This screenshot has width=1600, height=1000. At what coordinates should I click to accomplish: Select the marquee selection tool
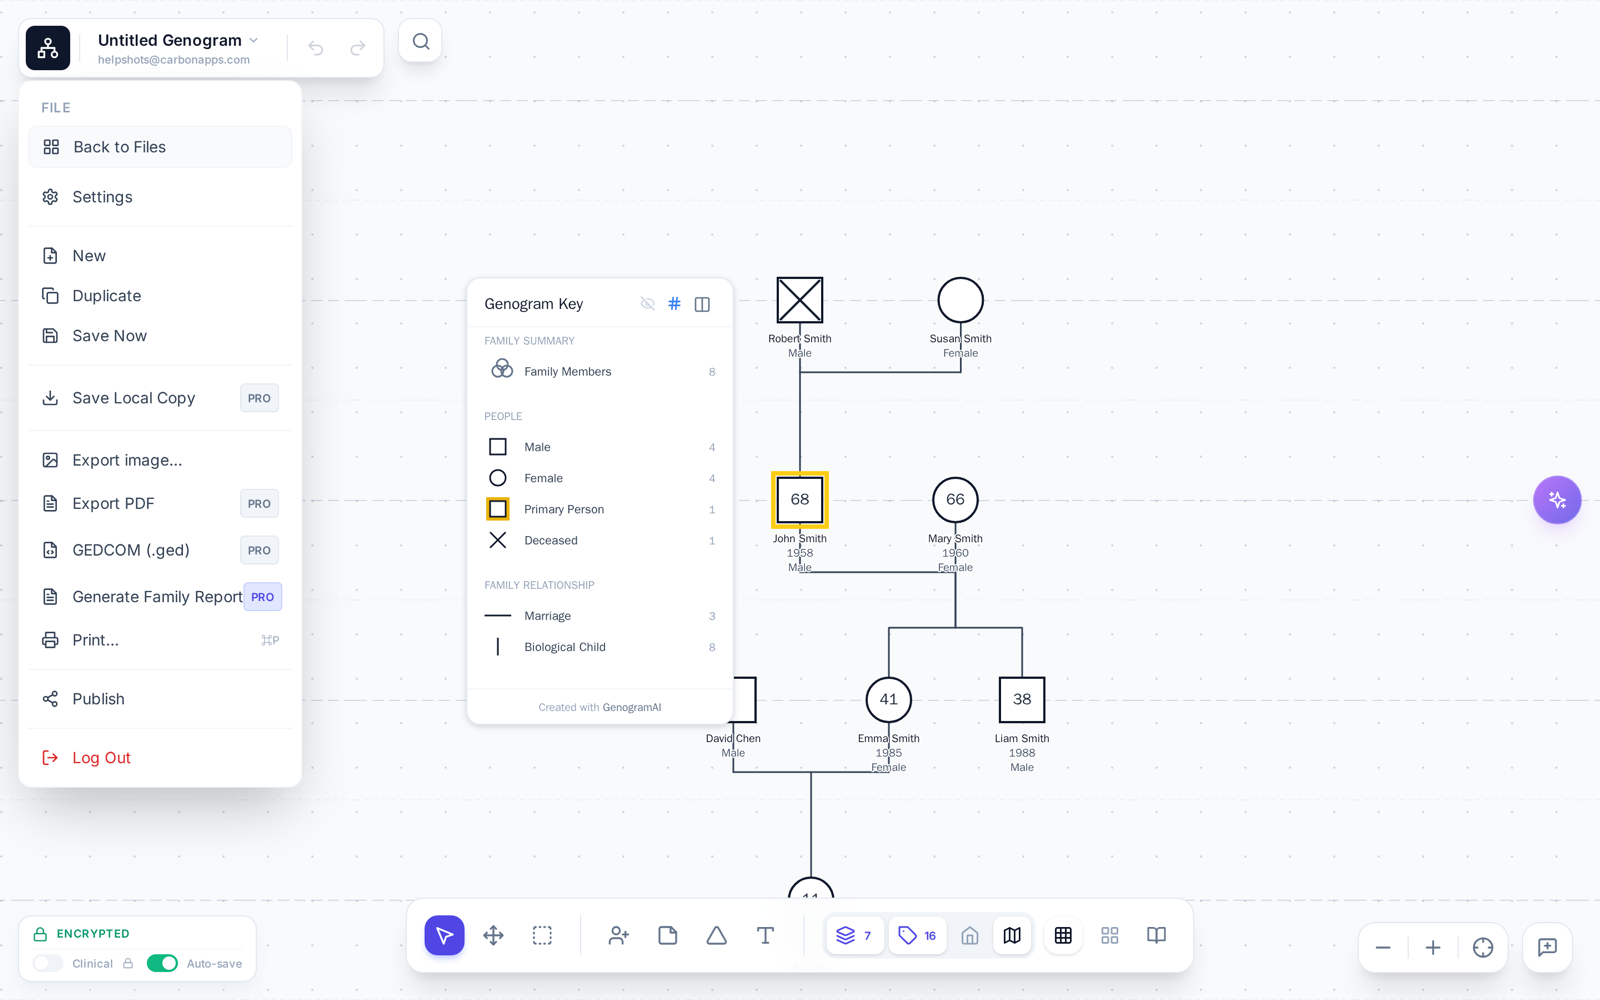coord(542,935)
